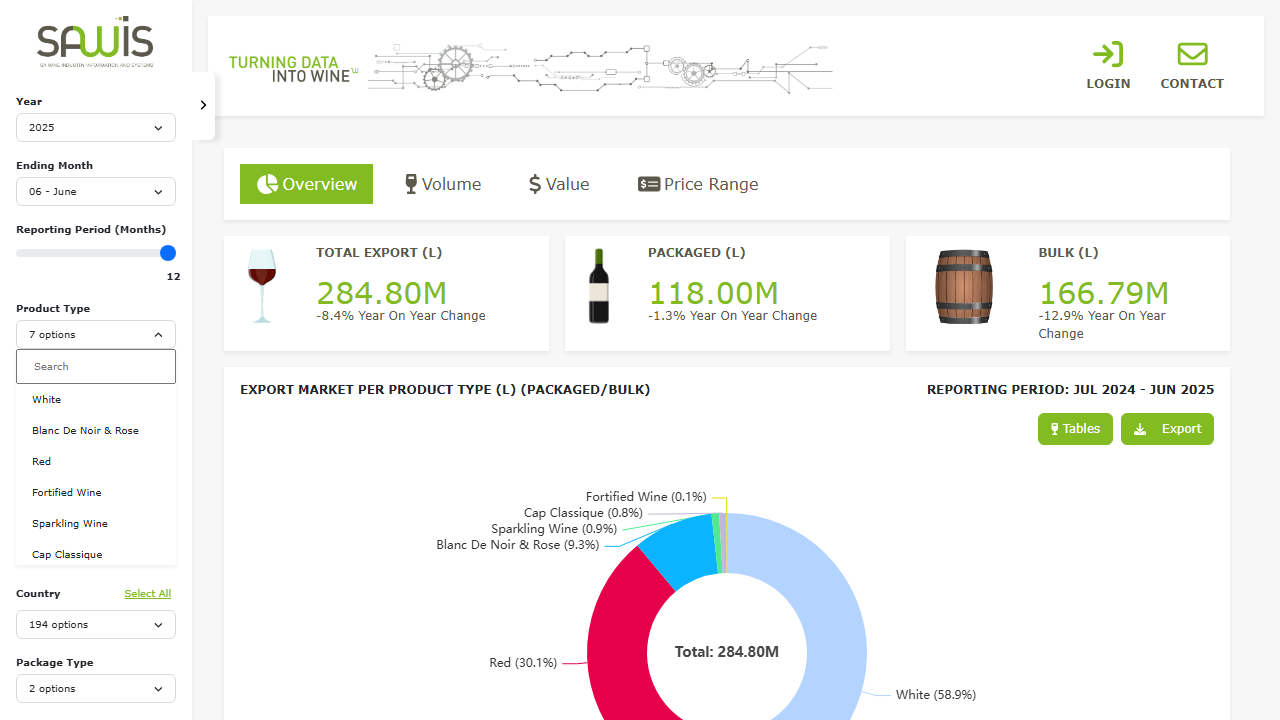Expand the Country 194 options dropdown
1280x720 pixels.
(96, 624)
